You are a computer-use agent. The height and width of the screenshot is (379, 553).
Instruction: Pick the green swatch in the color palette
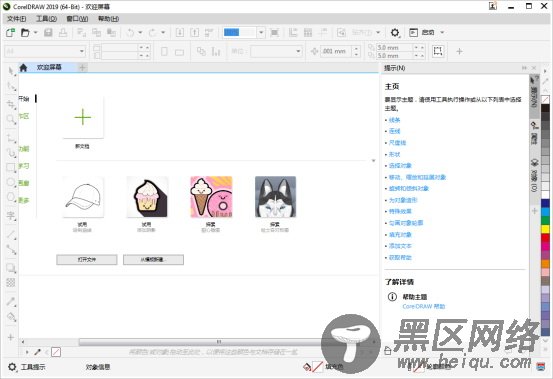click(x=545, y=221)
